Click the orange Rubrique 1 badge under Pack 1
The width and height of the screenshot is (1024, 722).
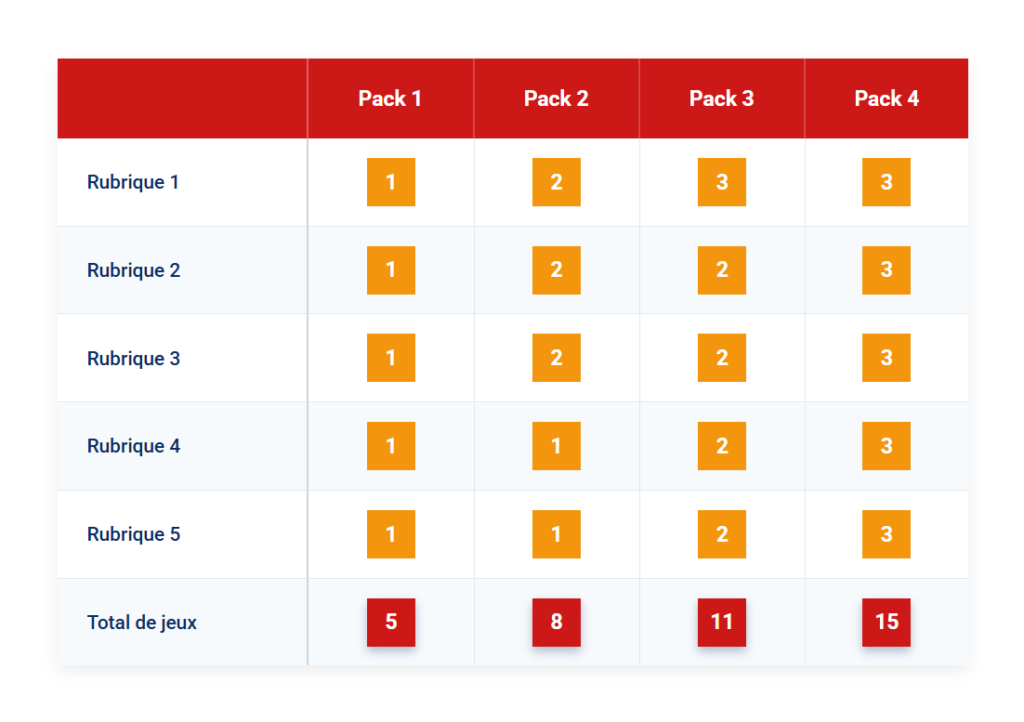click(x=391, y=182)
